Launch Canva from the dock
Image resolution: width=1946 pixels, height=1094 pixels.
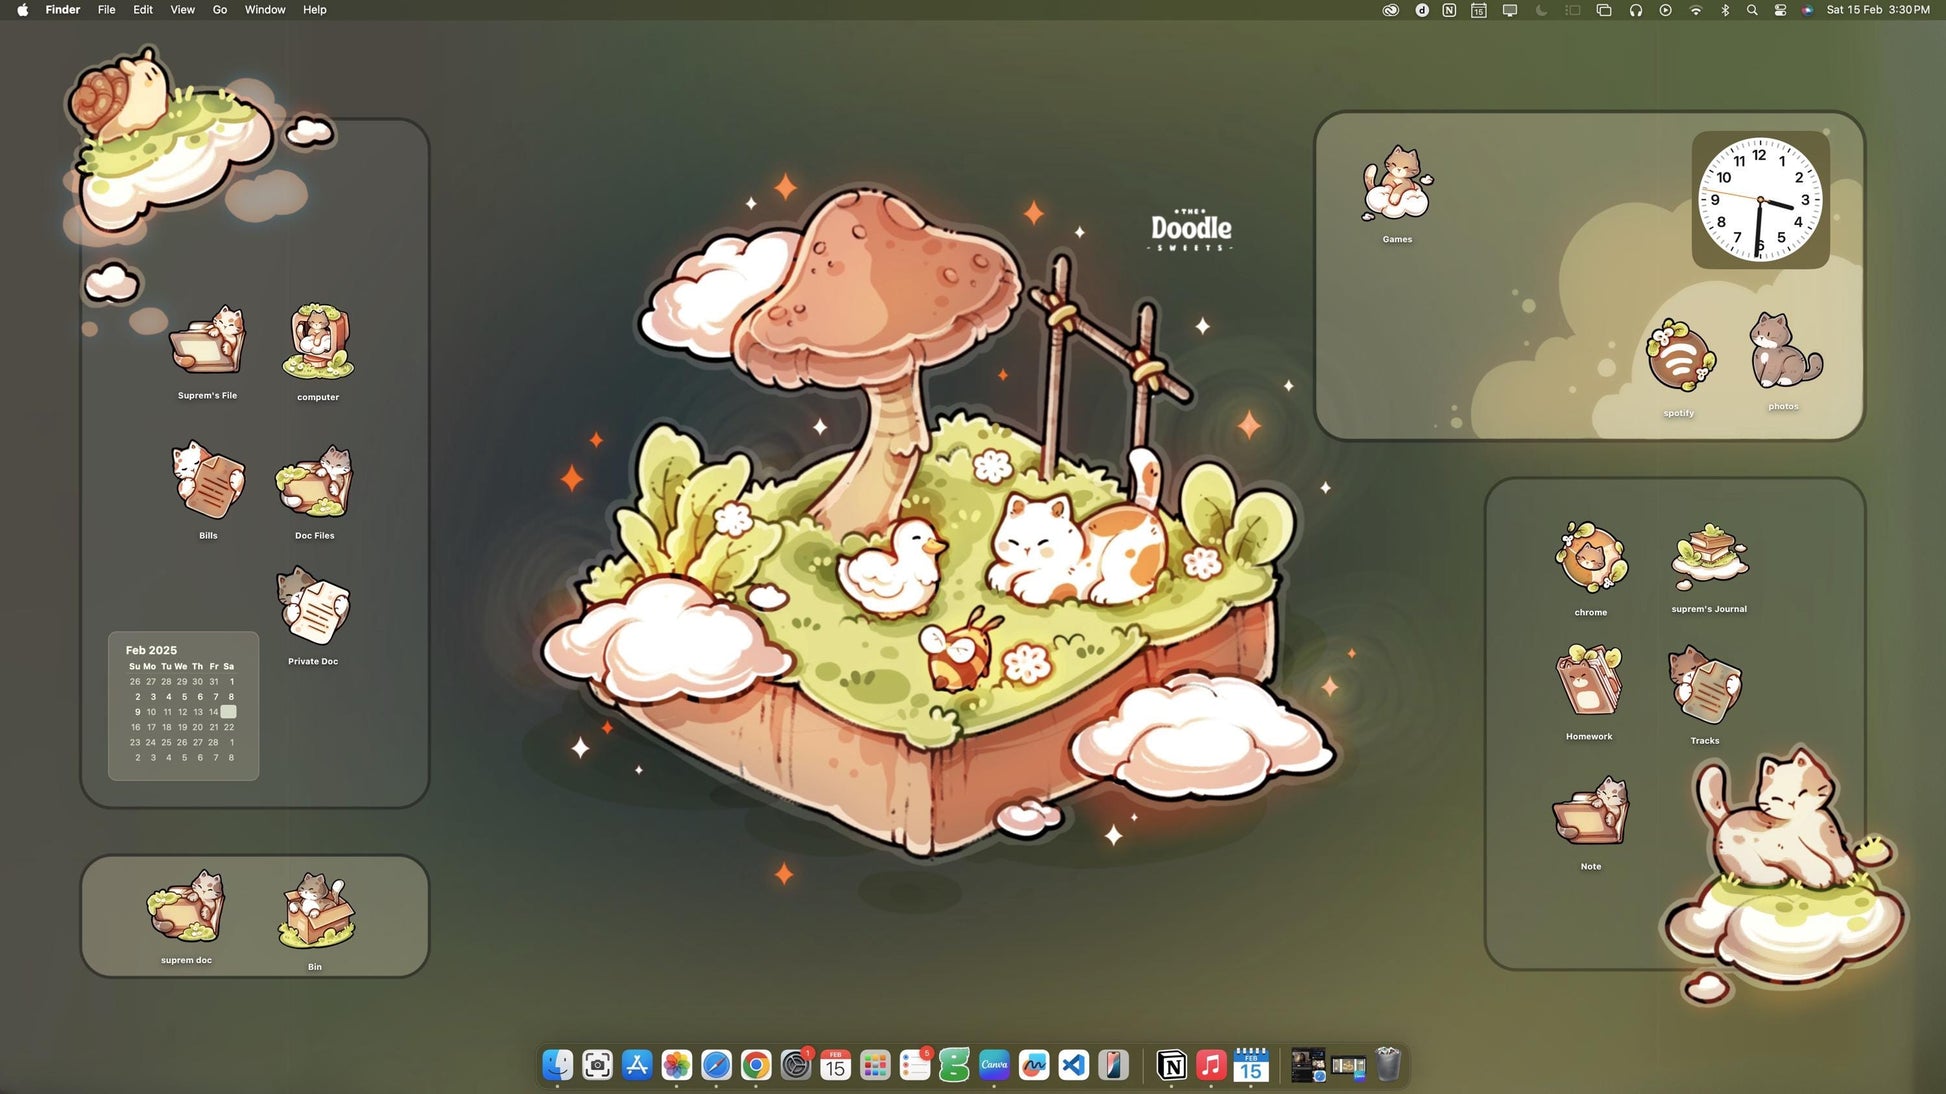point(994,1065)
